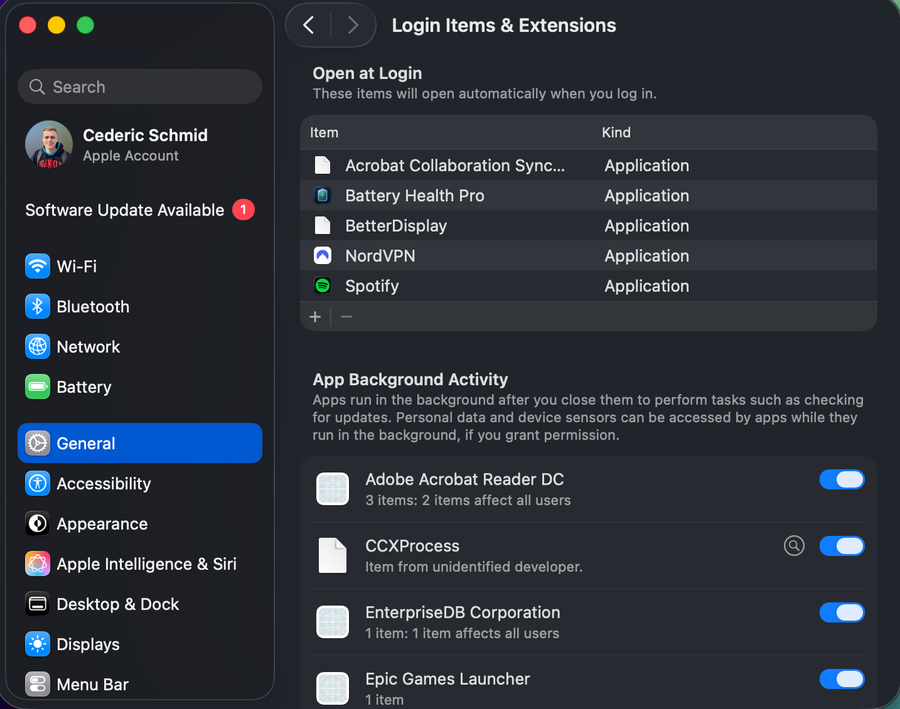Toggle Epic Games Launcher background activity
Screen dimensions: 900x709
[842, 679]
